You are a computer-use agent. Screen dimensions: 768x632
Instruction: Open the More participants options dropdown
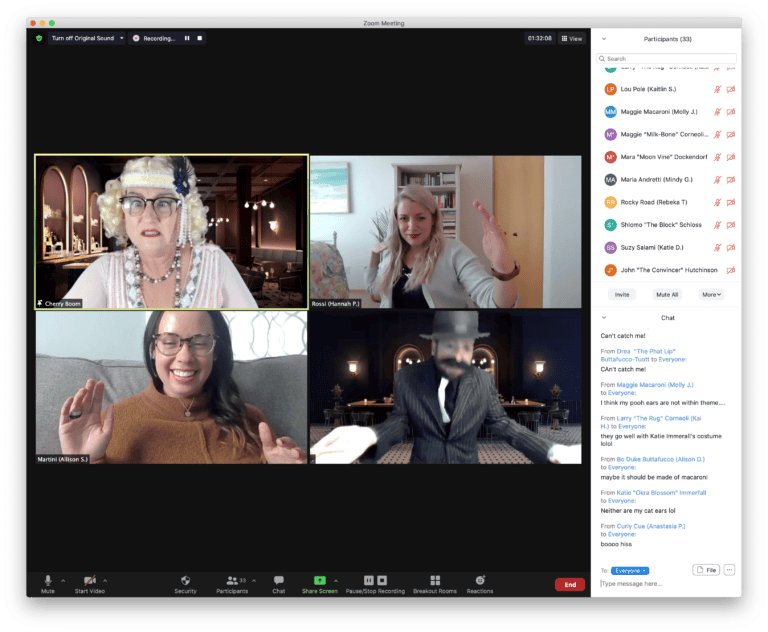(712, 294)
